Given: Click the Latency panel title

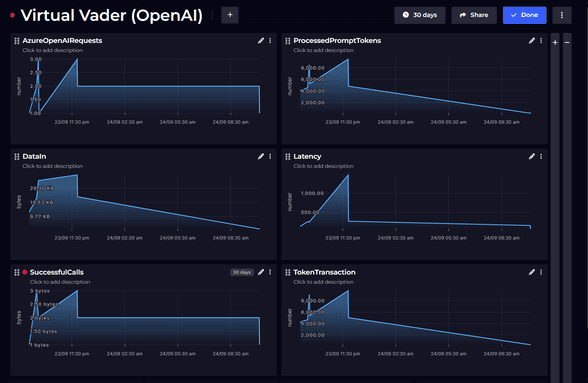Looking at the screenshot, I should 308,156.
